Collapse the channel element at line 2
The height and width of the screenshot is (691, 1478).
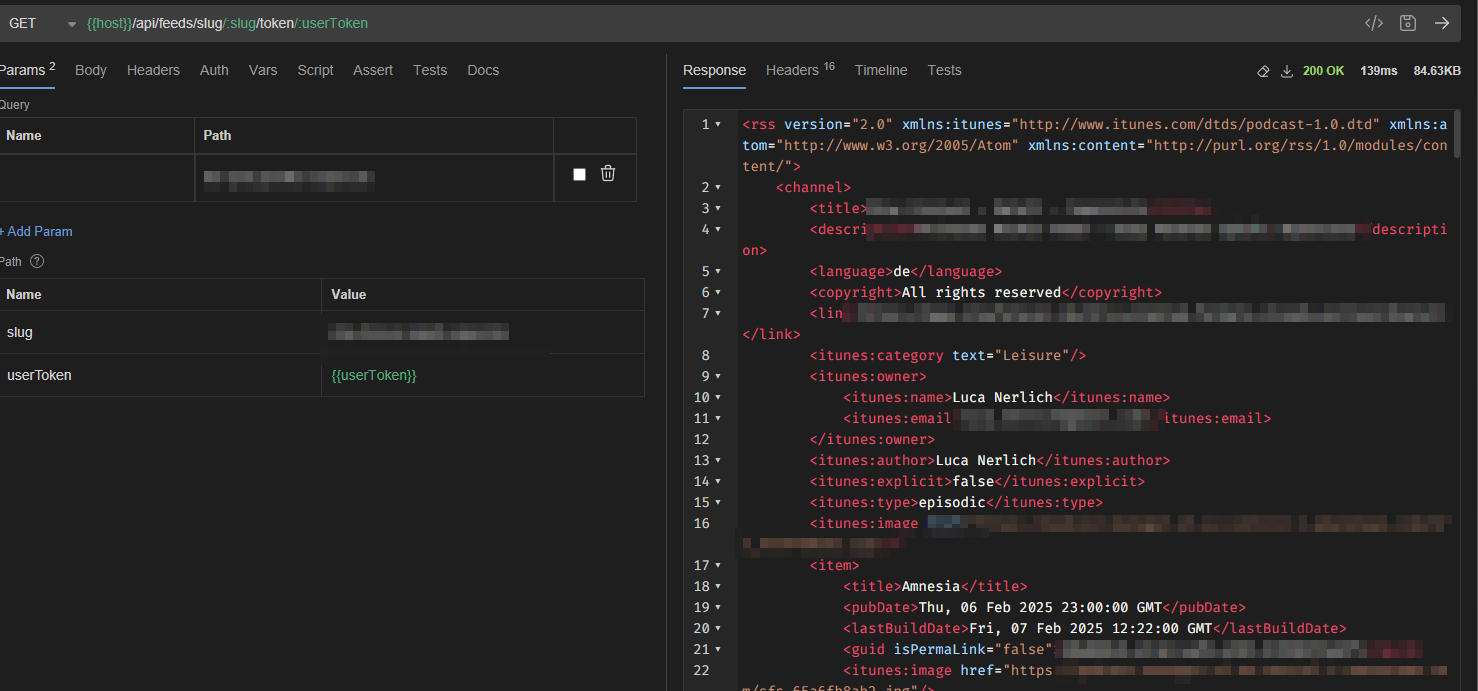click(x=718, y=187)
